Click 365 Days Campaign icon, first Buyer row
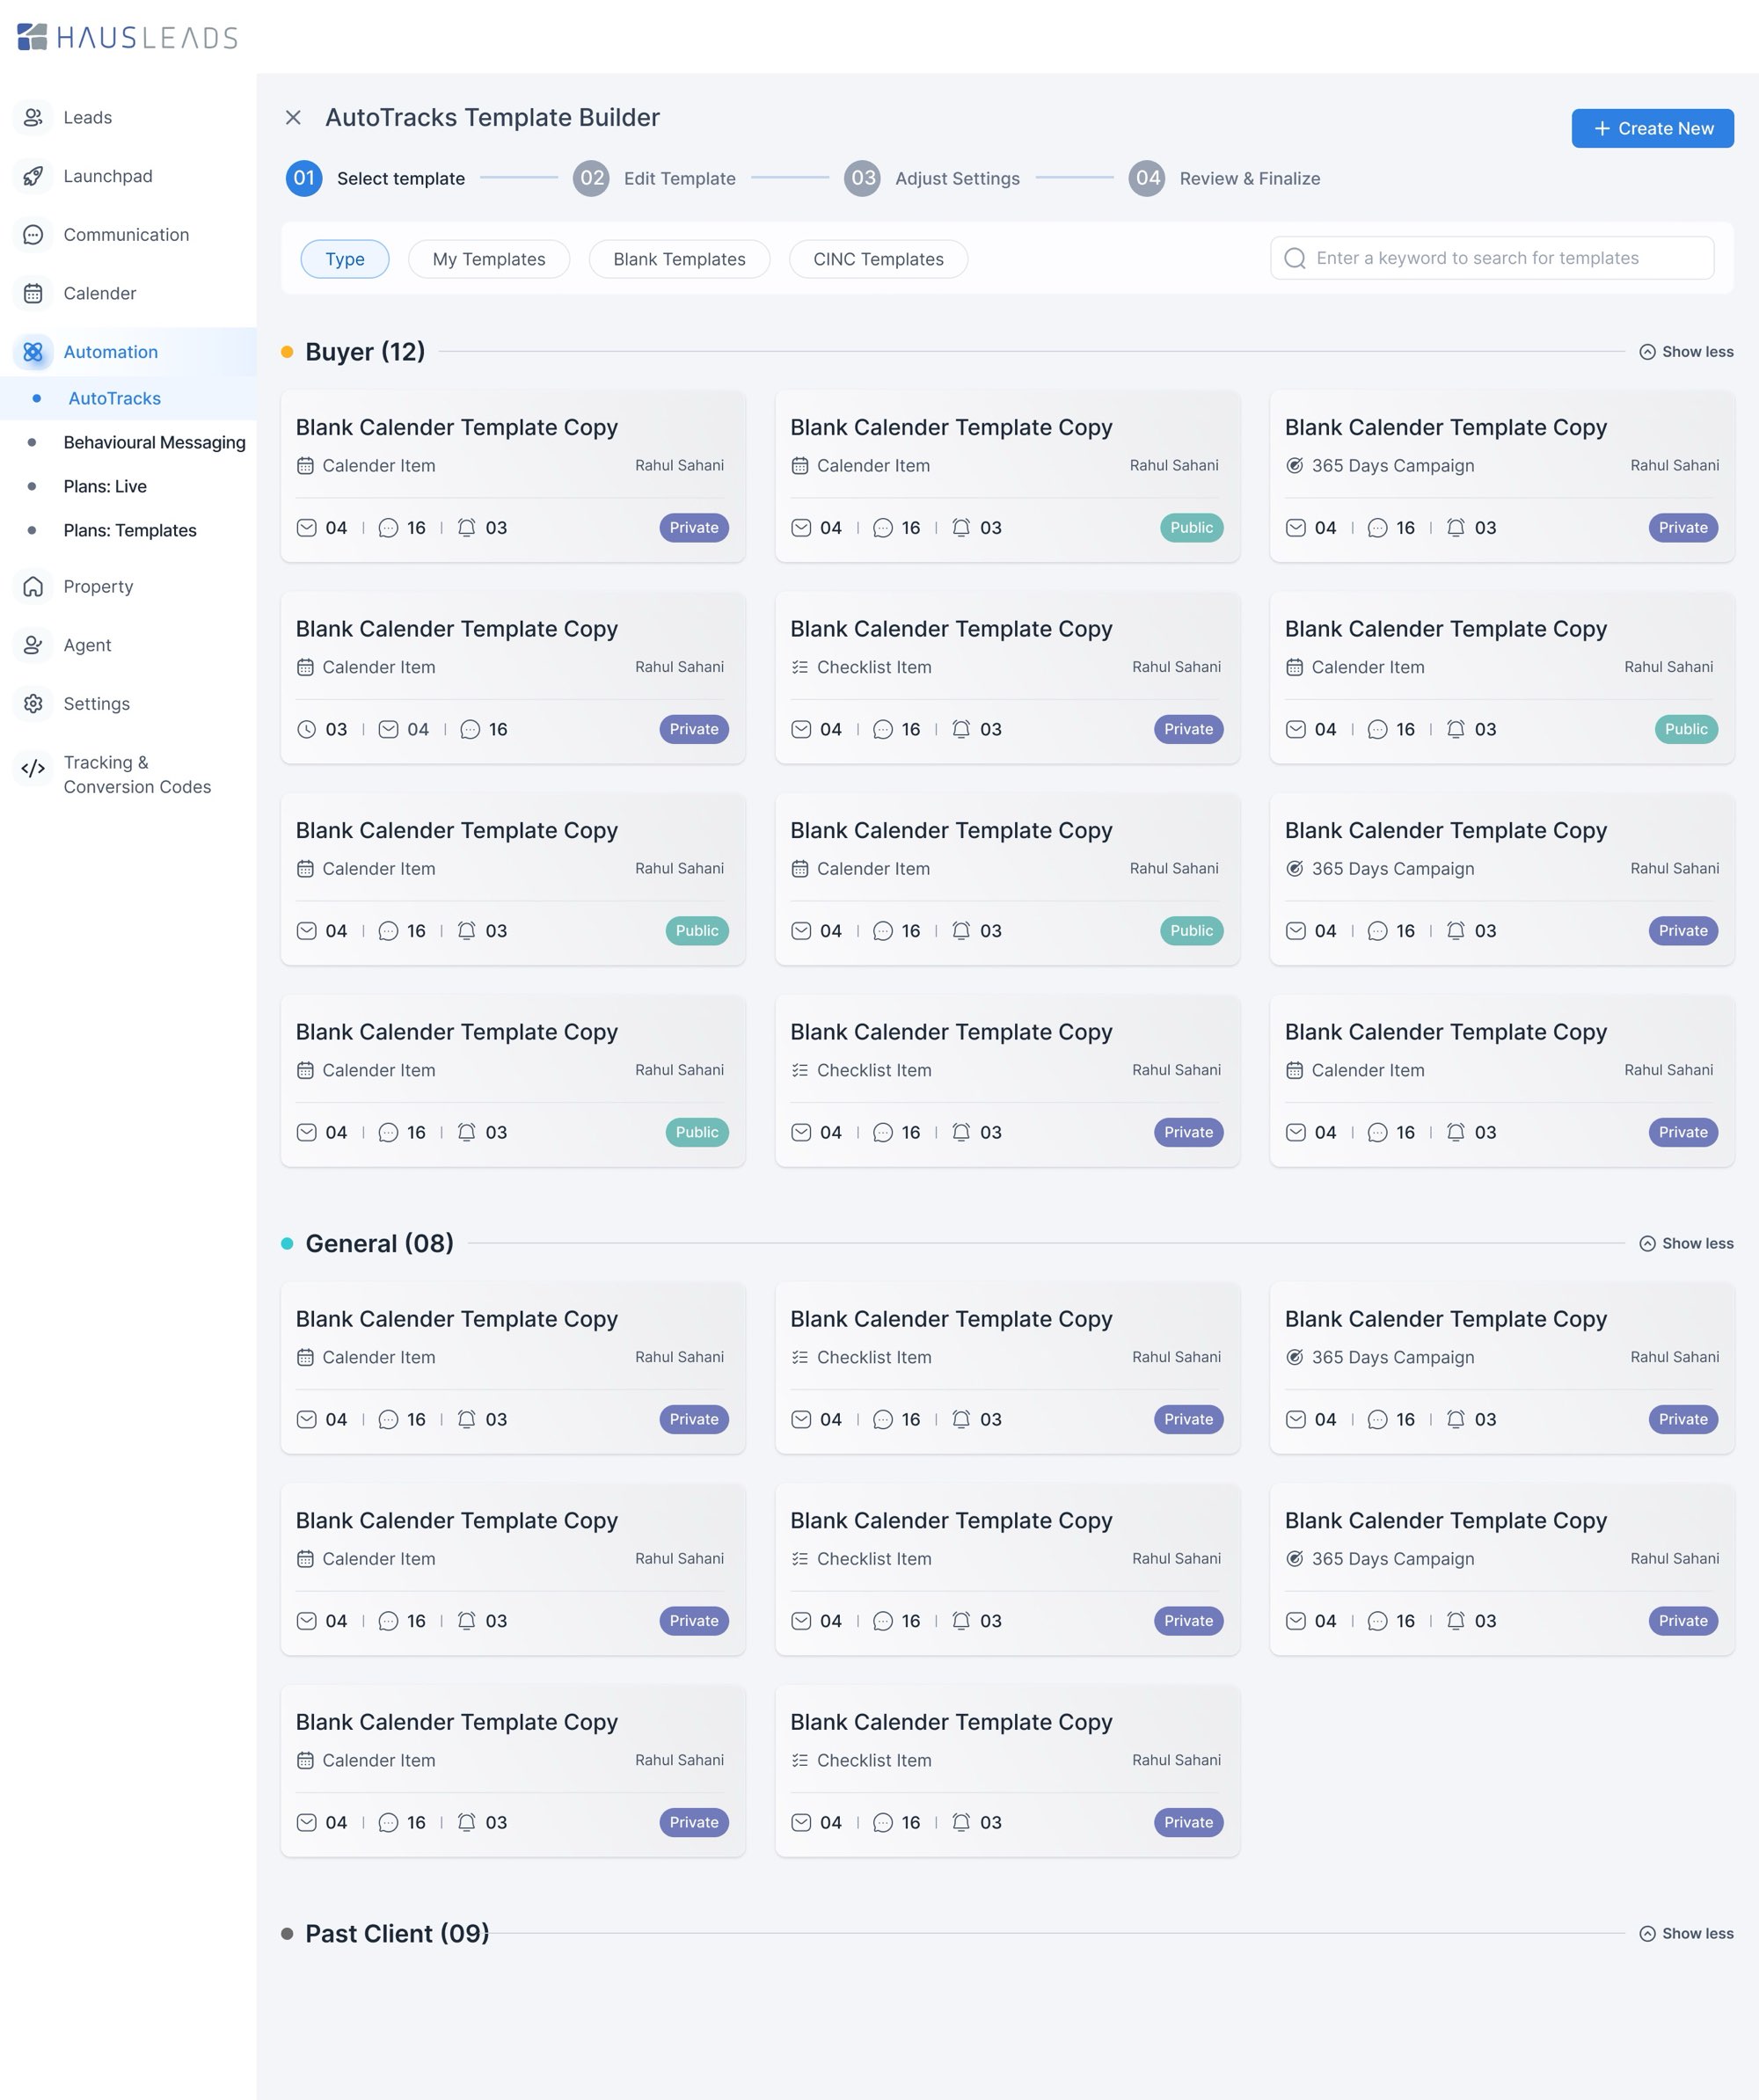 (1294, 466)
